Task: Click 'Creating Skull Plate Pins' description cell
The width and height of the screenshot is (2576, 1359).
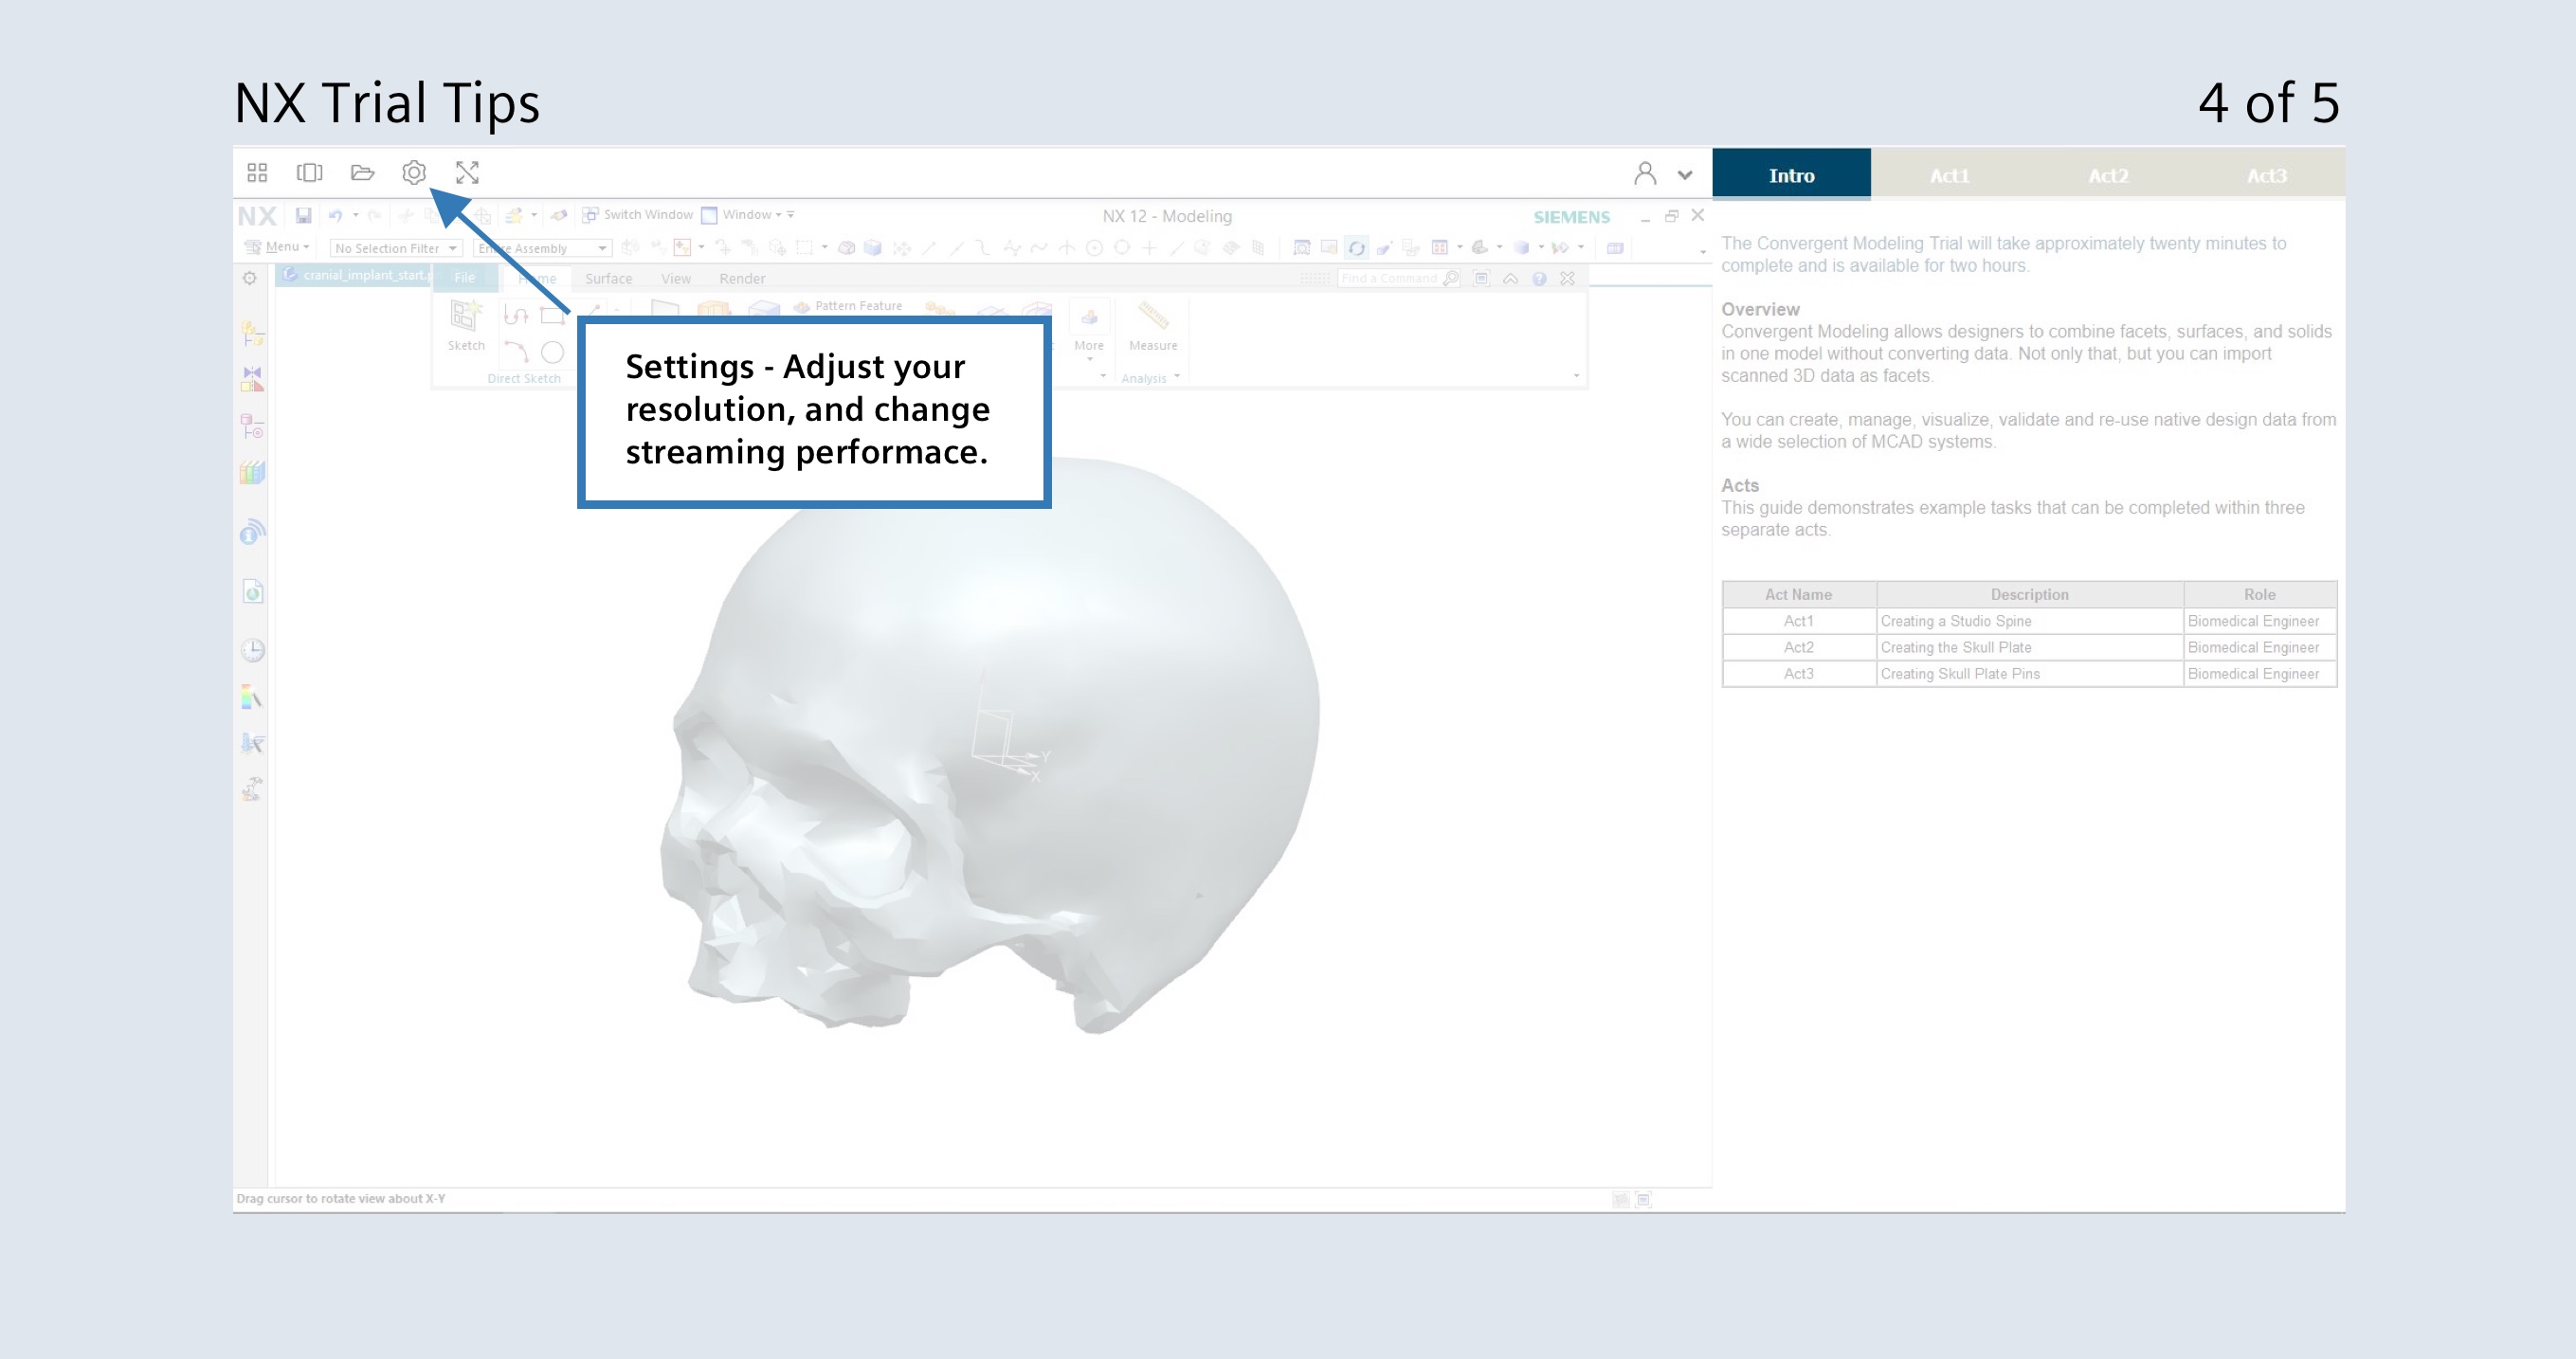Action: [x=2029, y=674]
